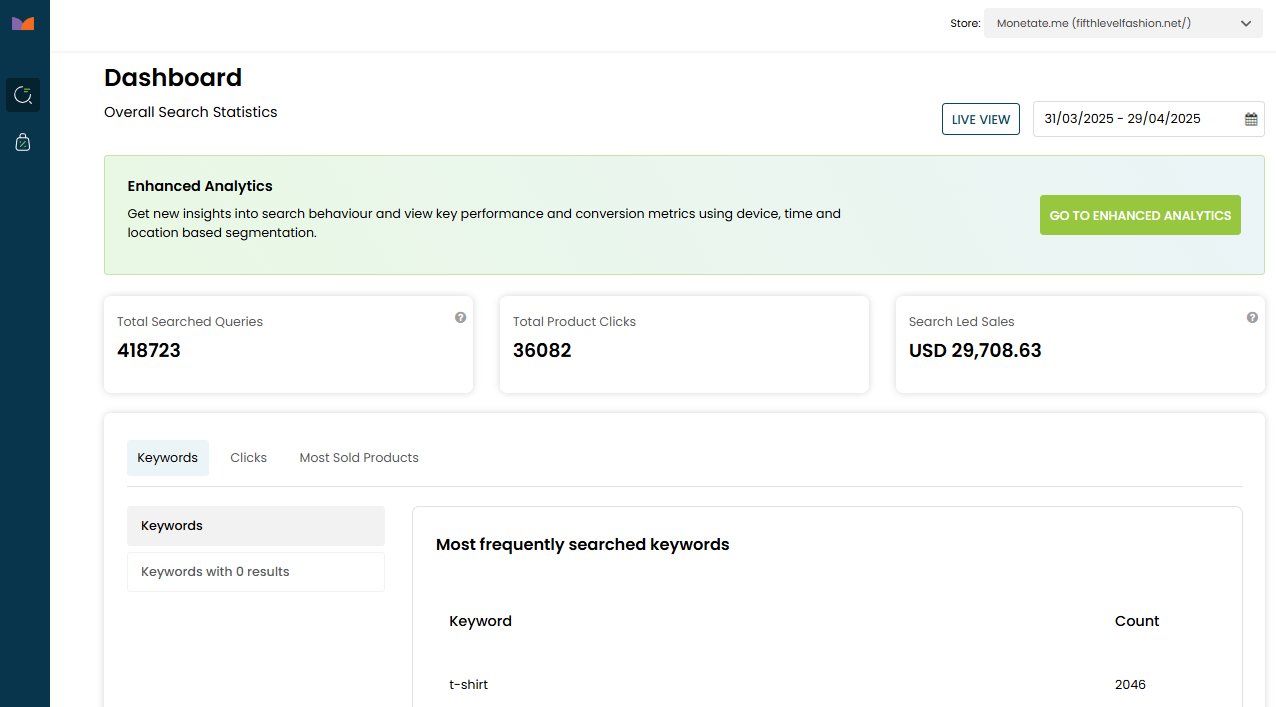Viewport: 1276px width, 707px height.
Task: Click the Search Led Sales card
Action: [x=1079, y=344]
